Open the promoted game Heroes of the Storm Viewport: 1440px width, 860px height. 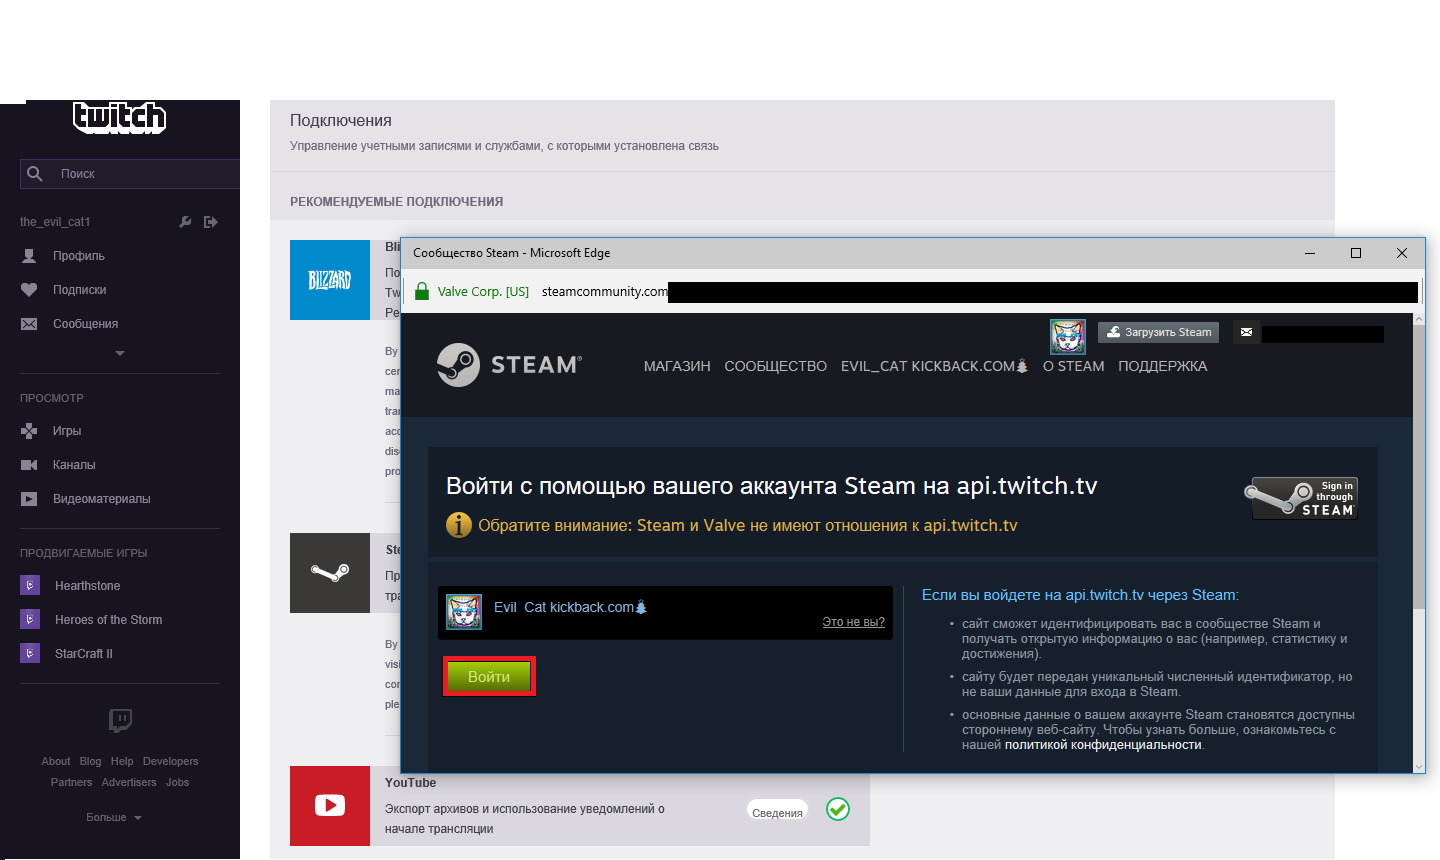tap(108, 620)
